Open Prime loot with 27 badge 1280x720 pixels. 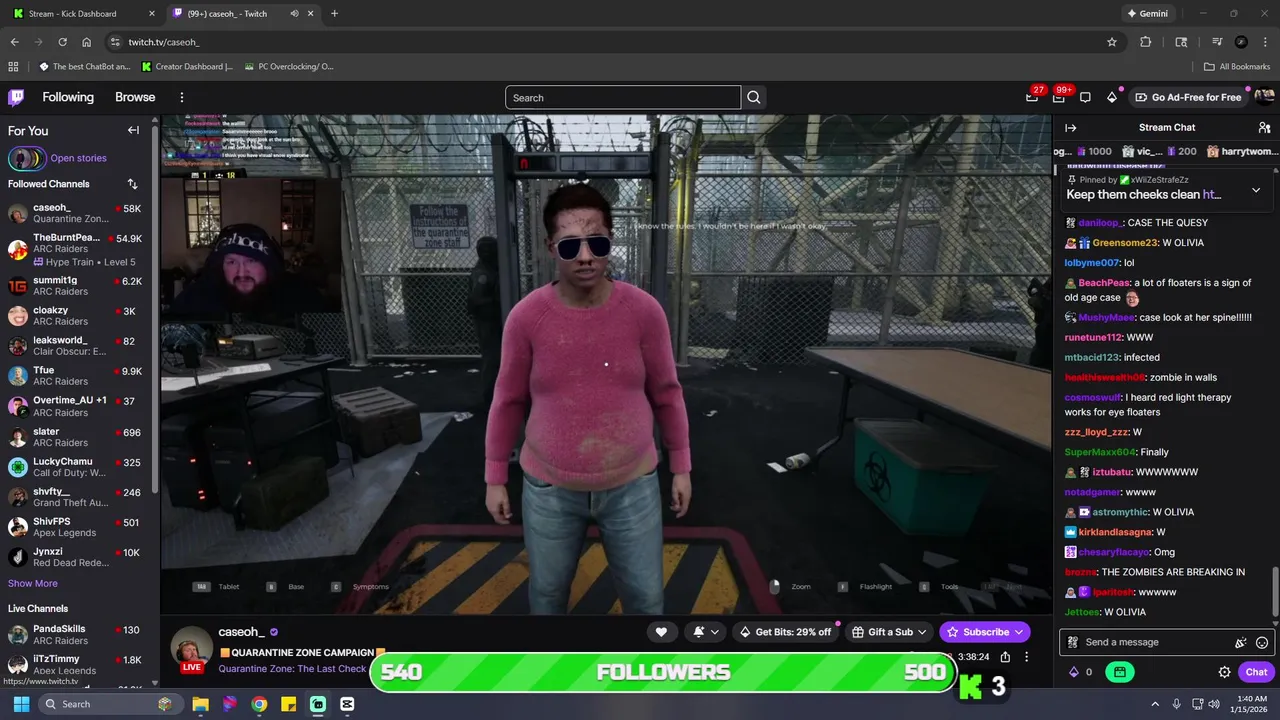click(1032, 97)
